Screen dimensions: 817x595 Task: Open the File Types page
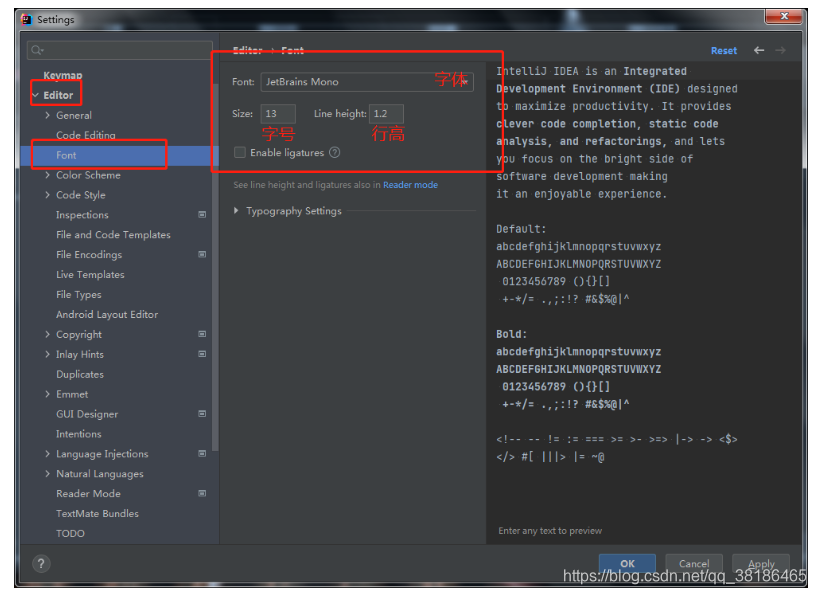[79, 294]
